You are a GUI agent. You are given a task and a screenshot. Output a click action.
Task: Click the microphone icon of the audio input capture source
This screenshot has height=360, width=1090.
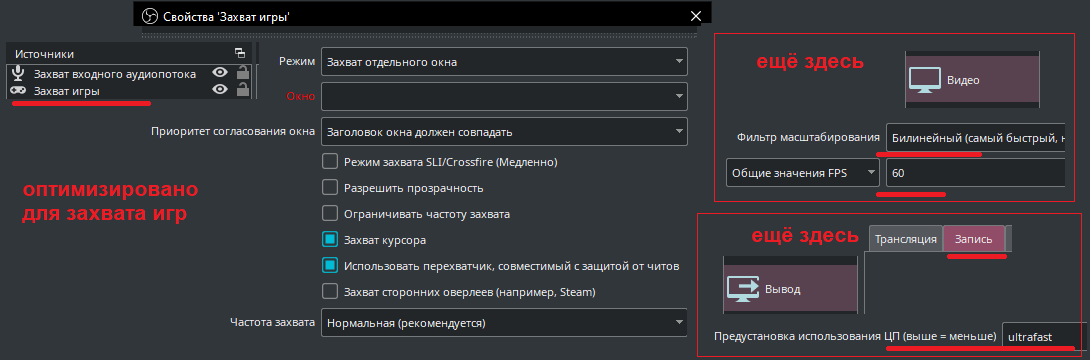tap(19, 73)
